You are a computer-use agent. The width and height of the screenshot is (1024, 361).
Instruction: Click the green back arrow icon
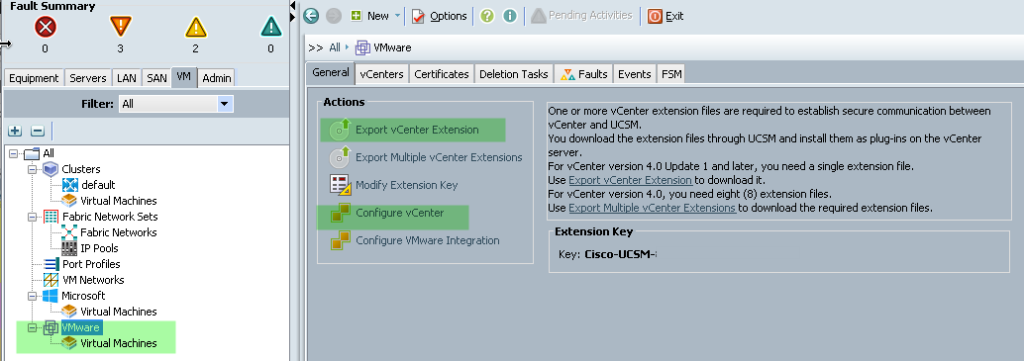click(311, 16)
